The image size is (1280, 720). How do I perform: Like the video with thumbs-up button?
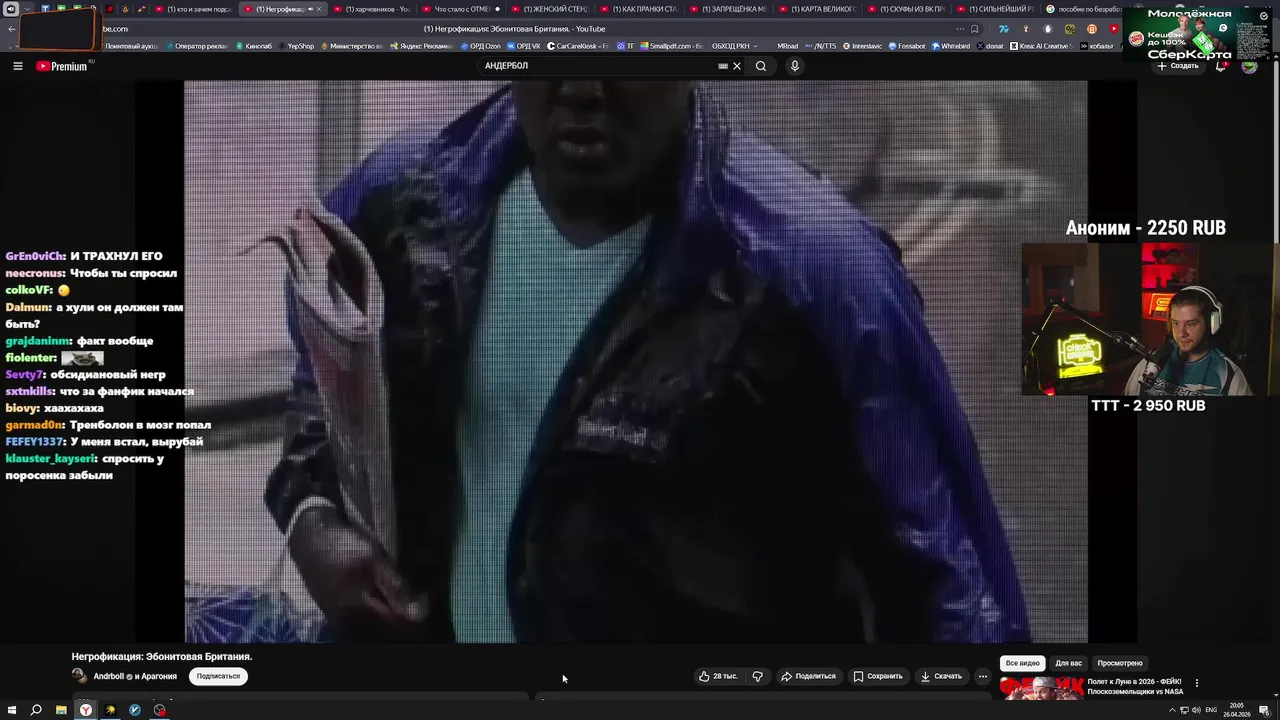click(x=718, y=676)
